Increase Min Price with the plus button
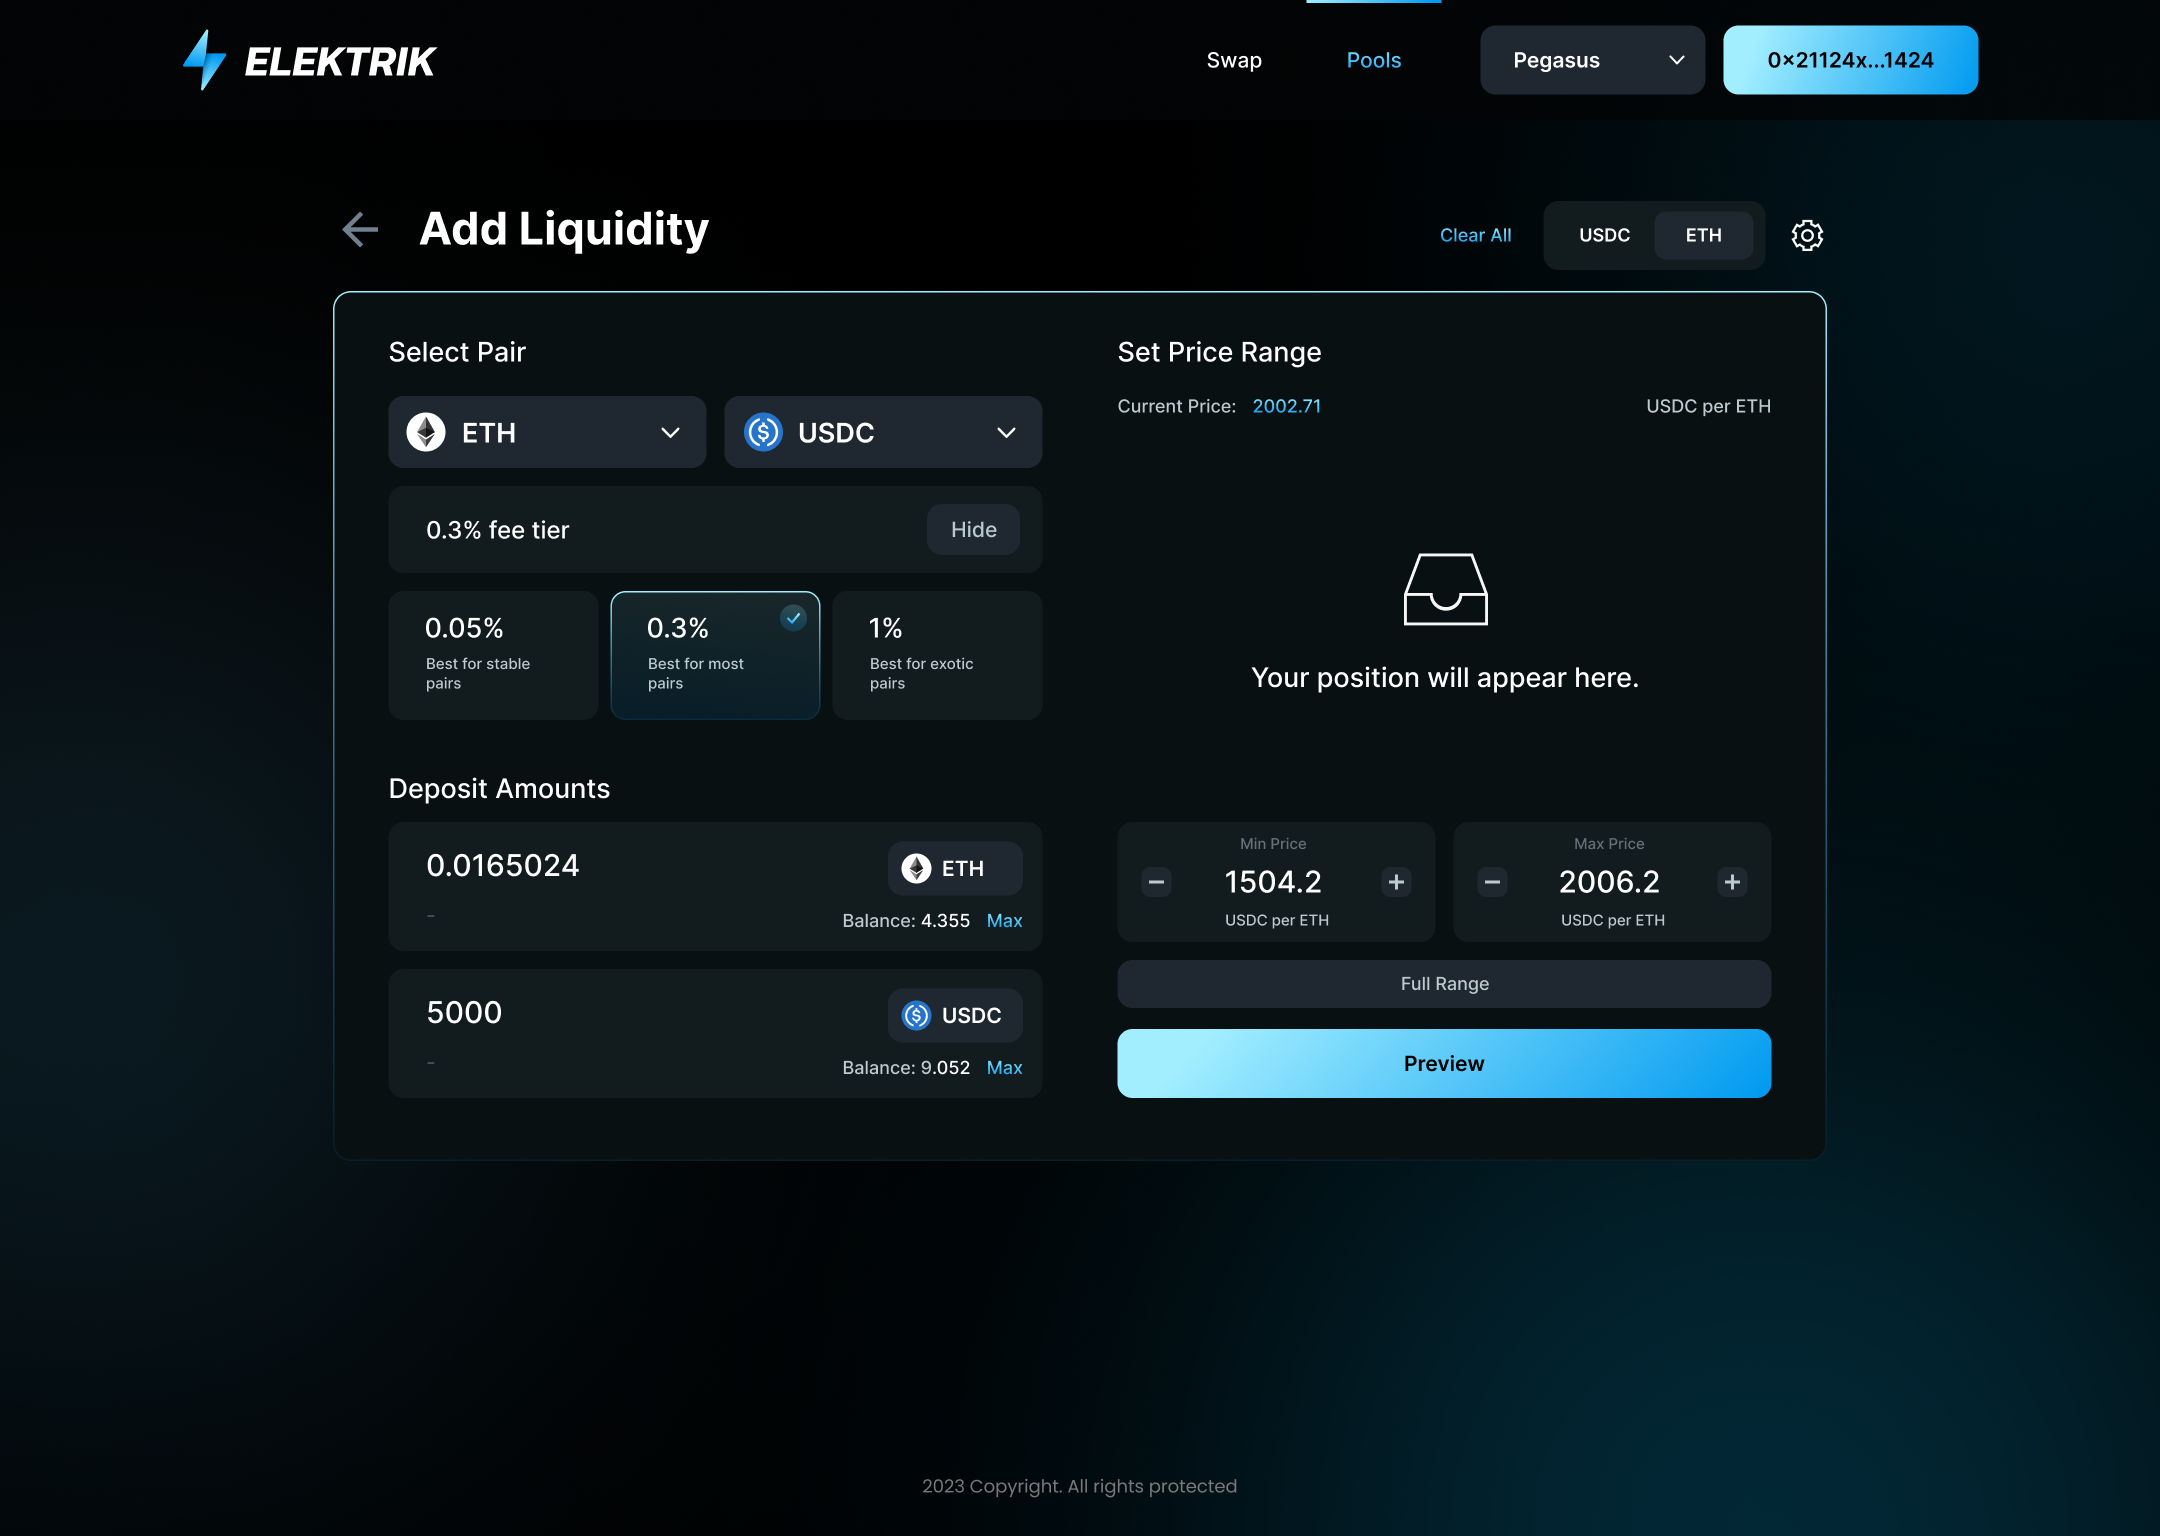 (x=1396, y=882)
